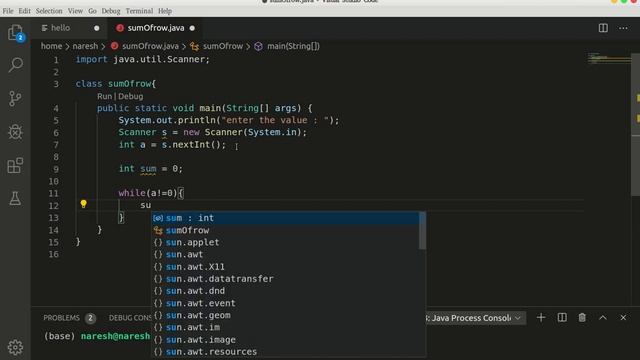This screenshot has width=640, height=360.
Task: Select the sun.awt.image suggestion
Action: pyautogui.click(x=286, y=340)
